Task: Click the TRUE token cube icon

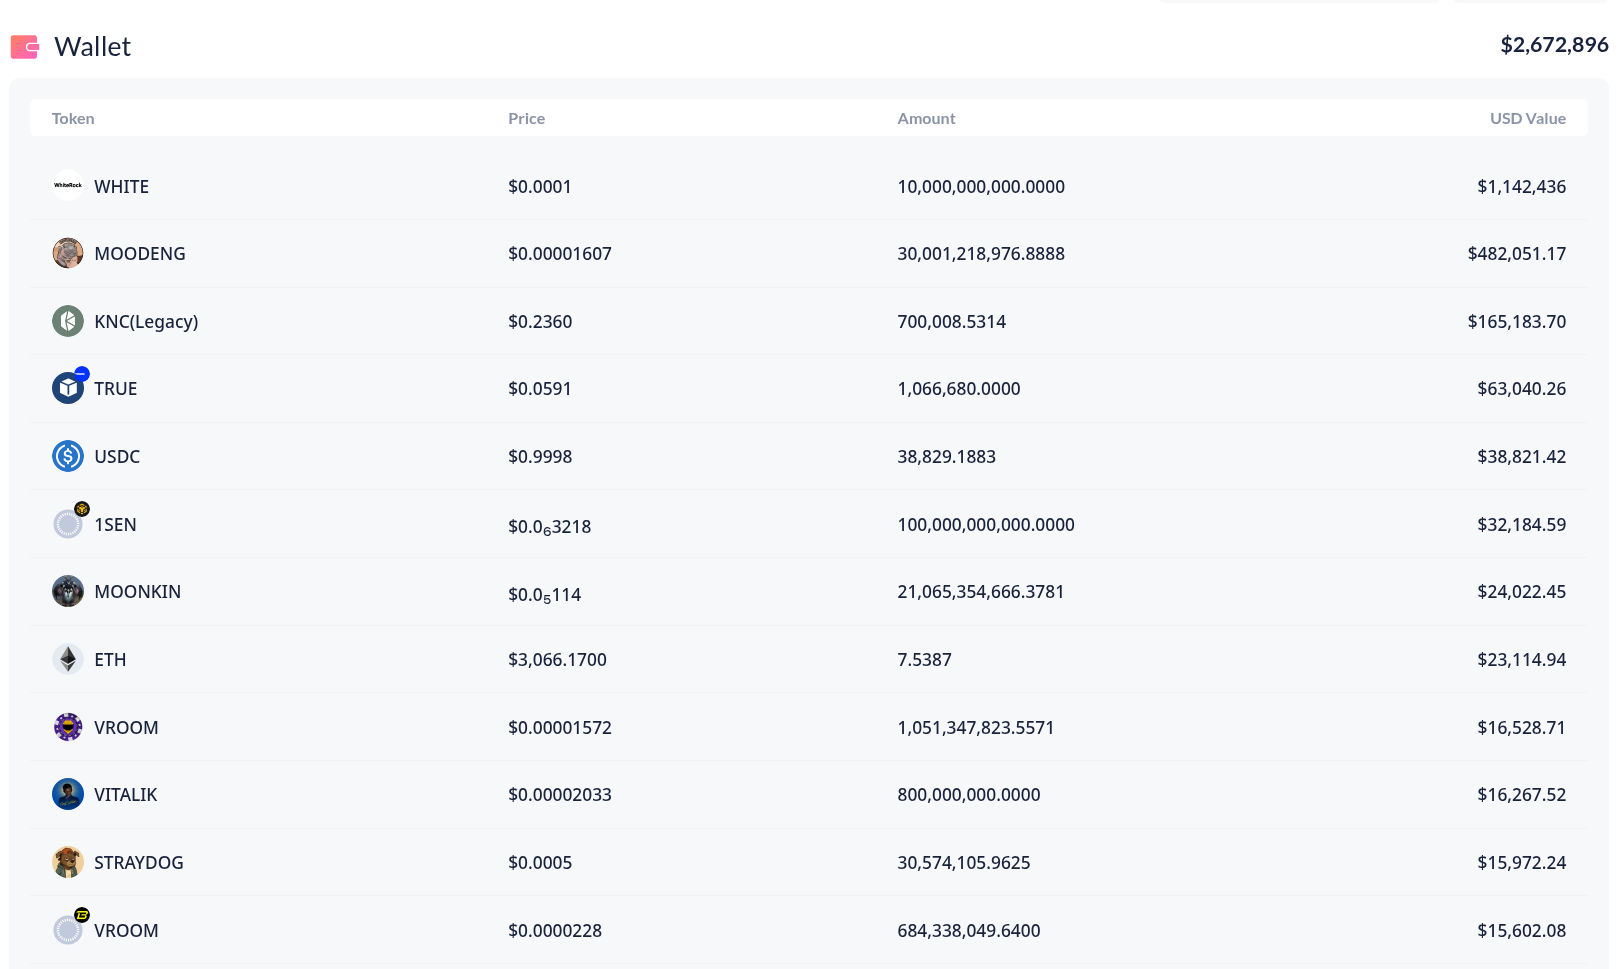Action: [67, 388]
